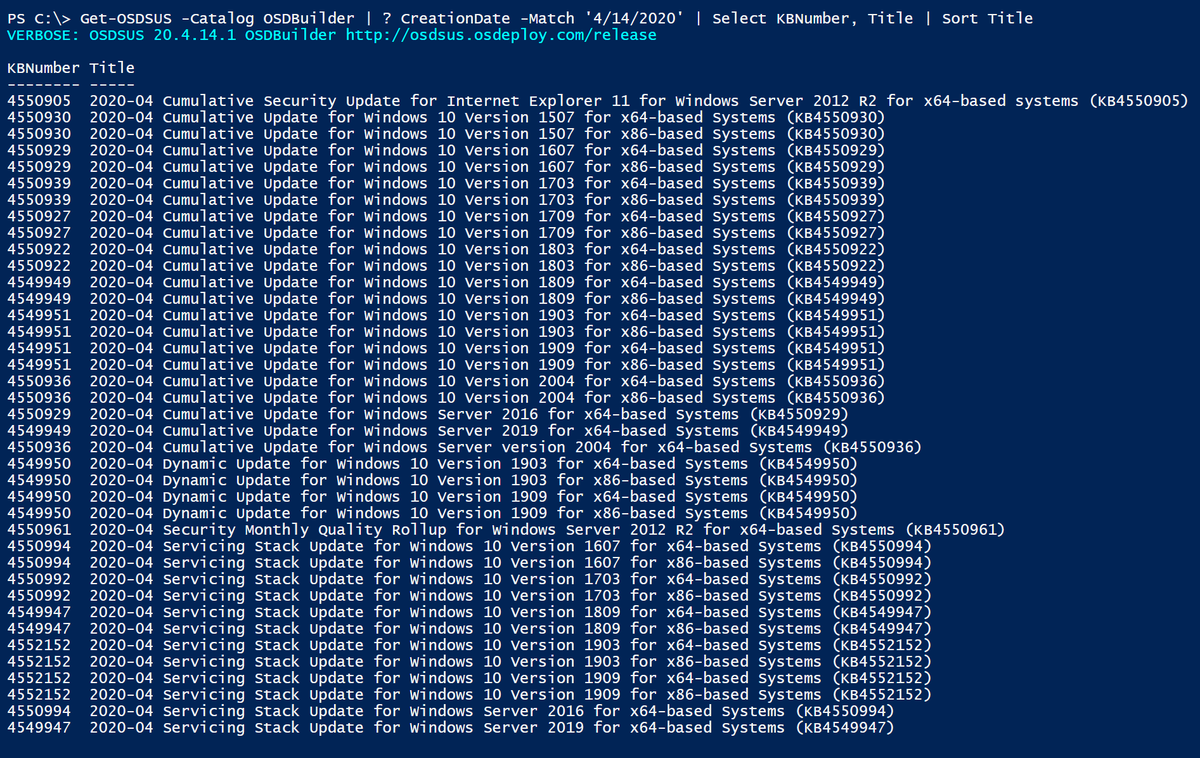Image resolution: width=1200 pixels, height=758 pixels.
Task: Select Cumulative Update Windows 10 Version 1903 x64 row
Action: [x=446, y=316]
